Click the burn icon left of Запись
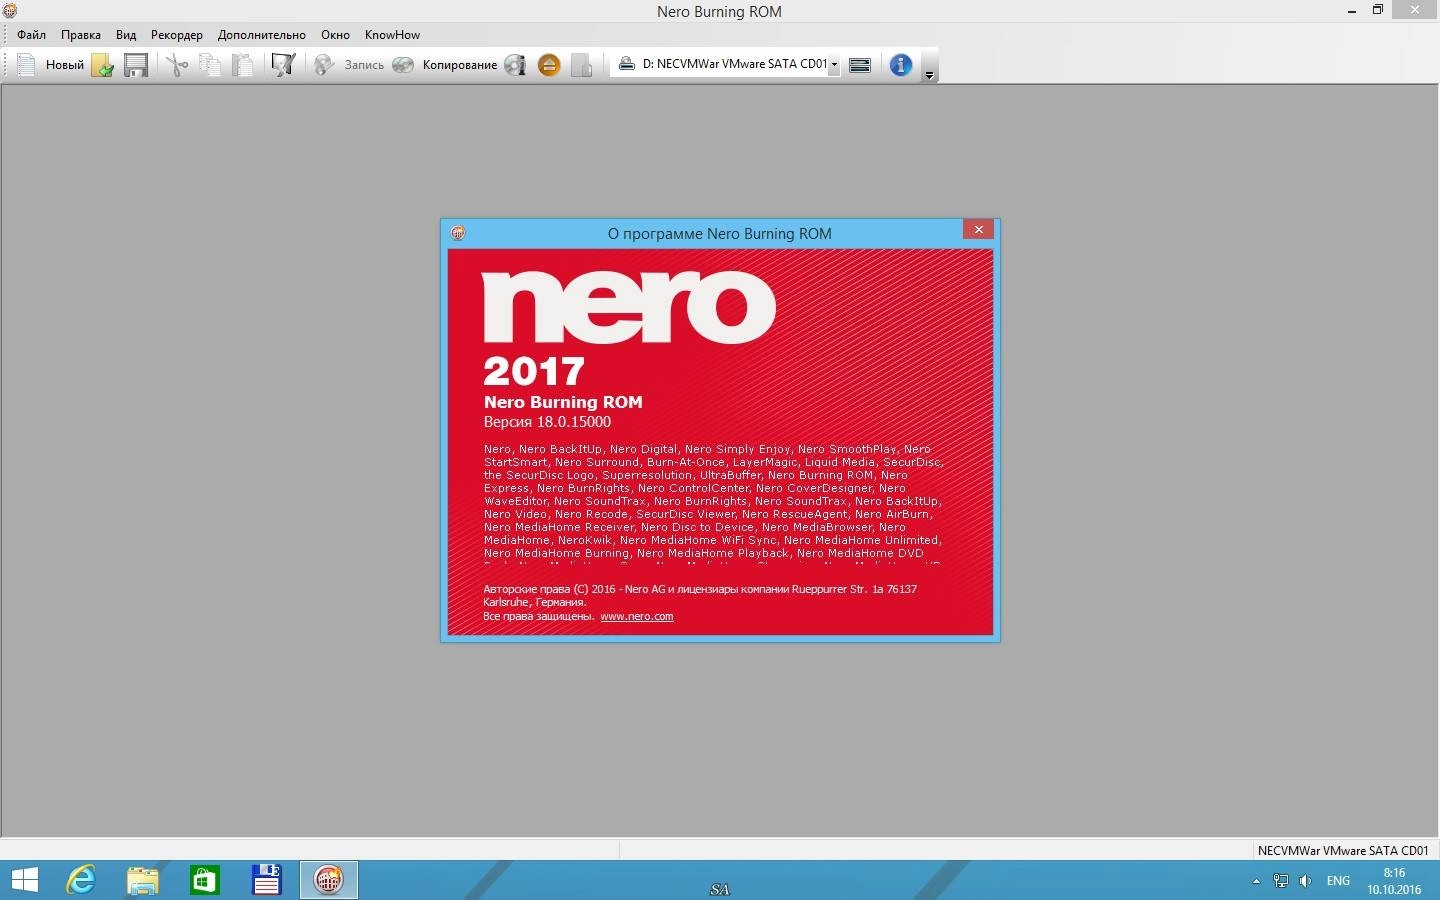1440x900 pixels. coord(324,65)
